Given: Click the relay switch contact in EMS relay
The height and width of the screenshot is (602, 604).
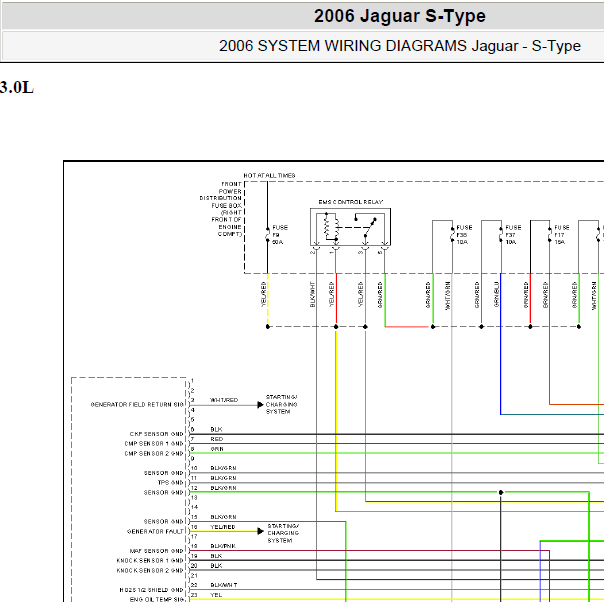Looking at the screenshot, I should pyautogui.click(x=366, y=227).
